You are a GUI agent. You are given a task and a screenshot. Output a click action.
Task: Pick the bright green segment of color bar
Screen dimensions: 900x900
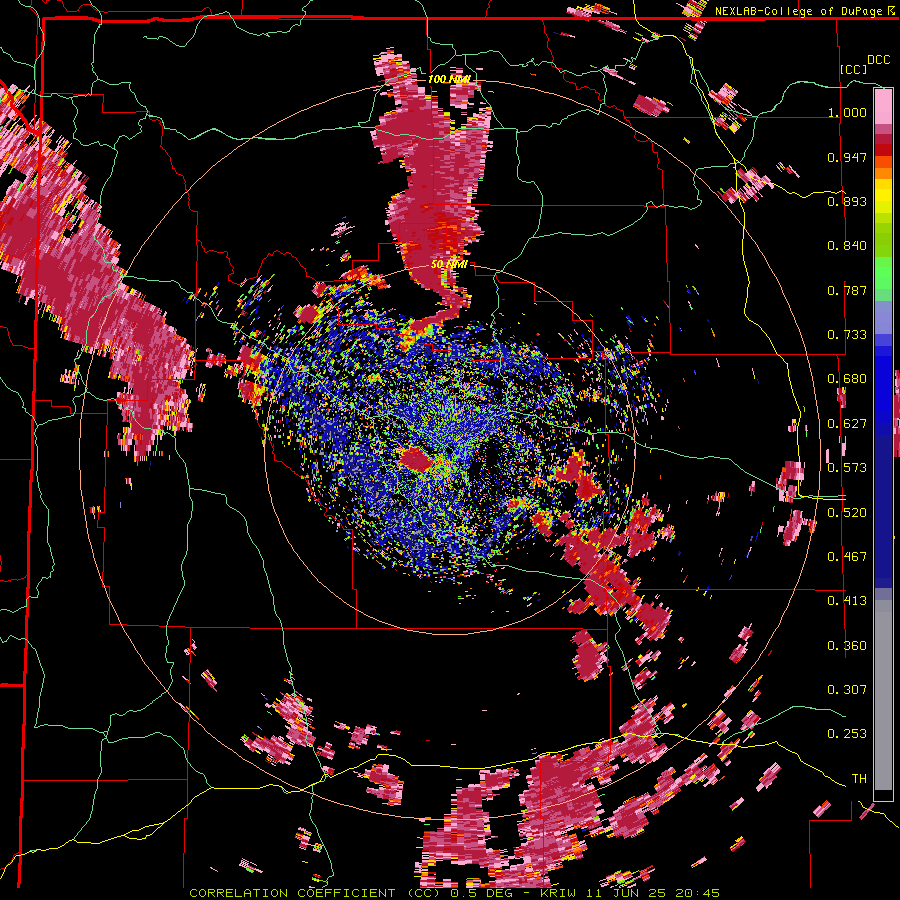883,273
